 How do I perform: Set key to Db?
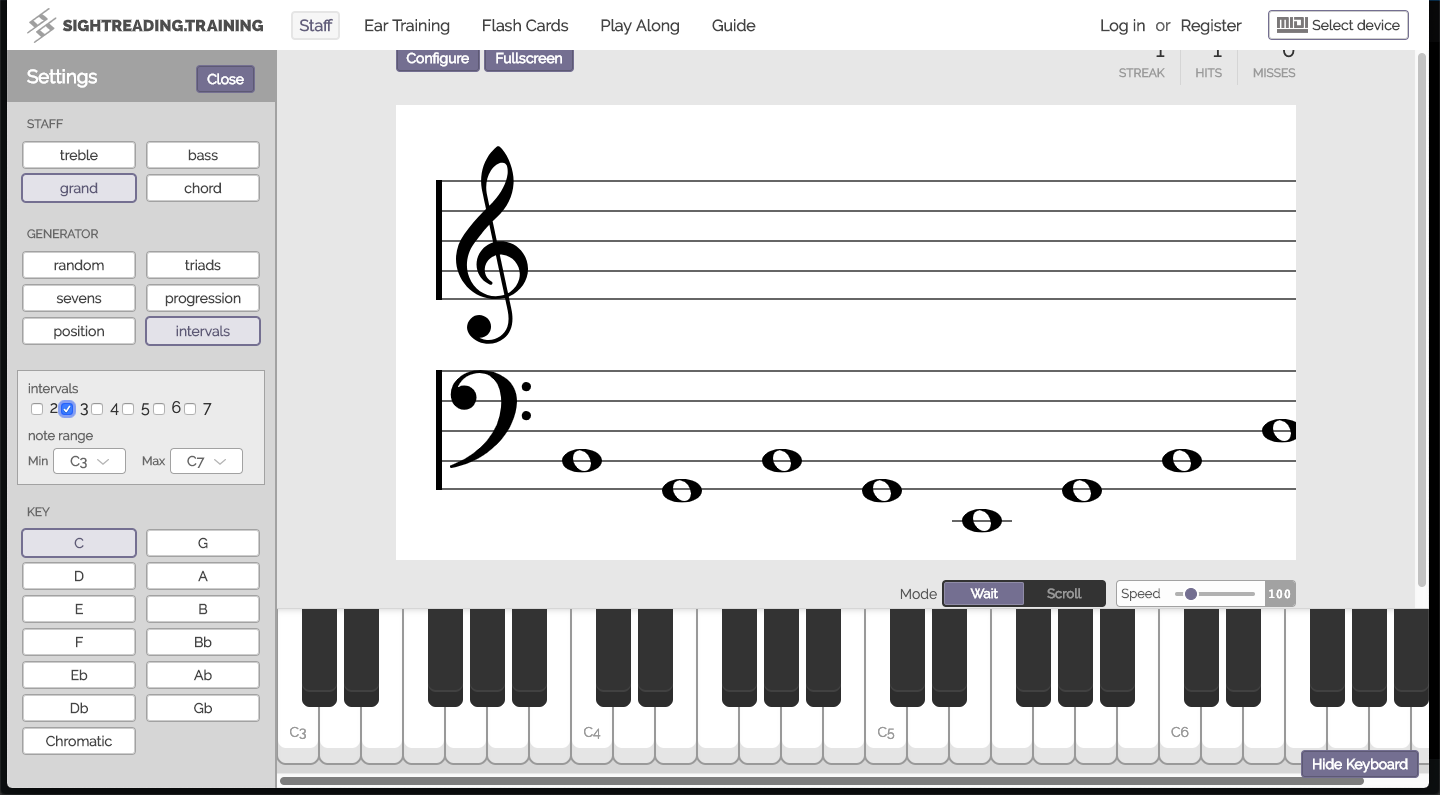(79, 708)
